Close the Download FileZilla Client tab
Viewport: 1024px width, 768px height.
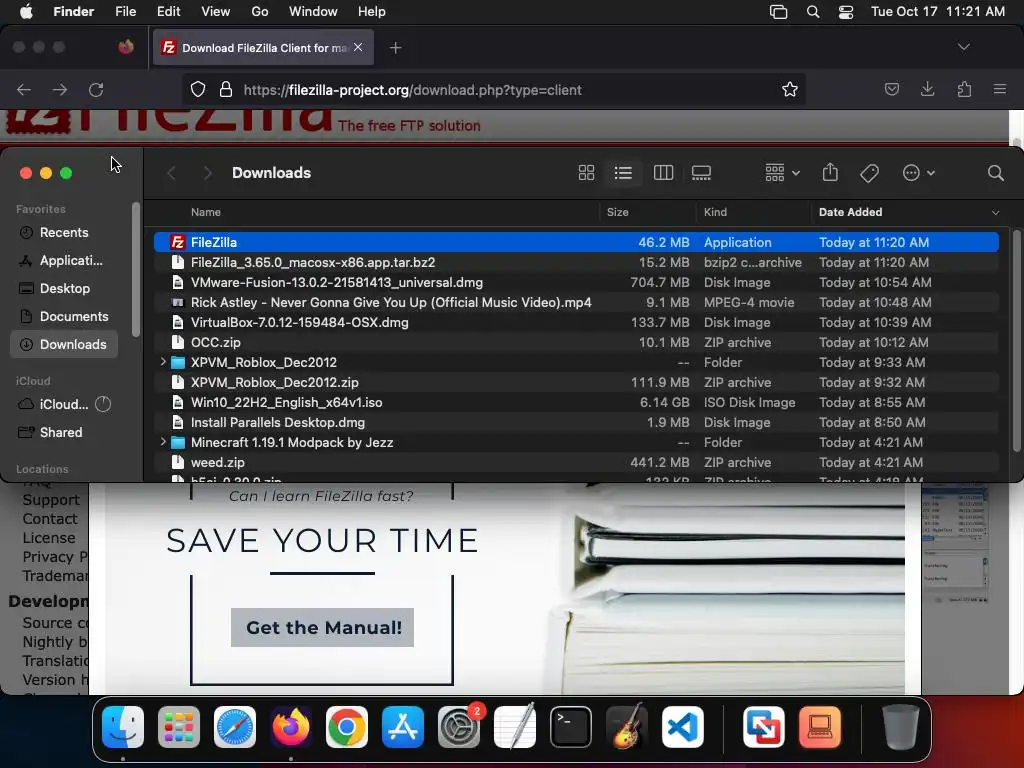click(x=358, y=47)
